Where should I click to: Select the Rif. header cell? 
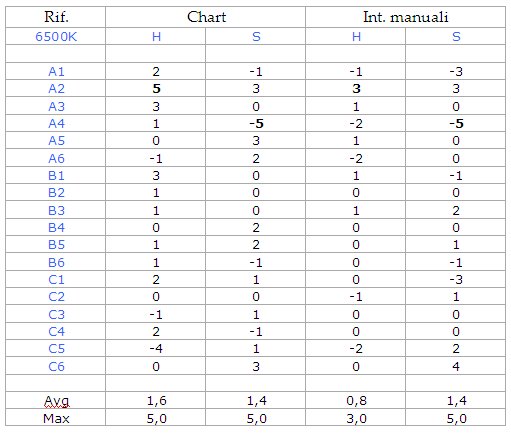(56, 17)
